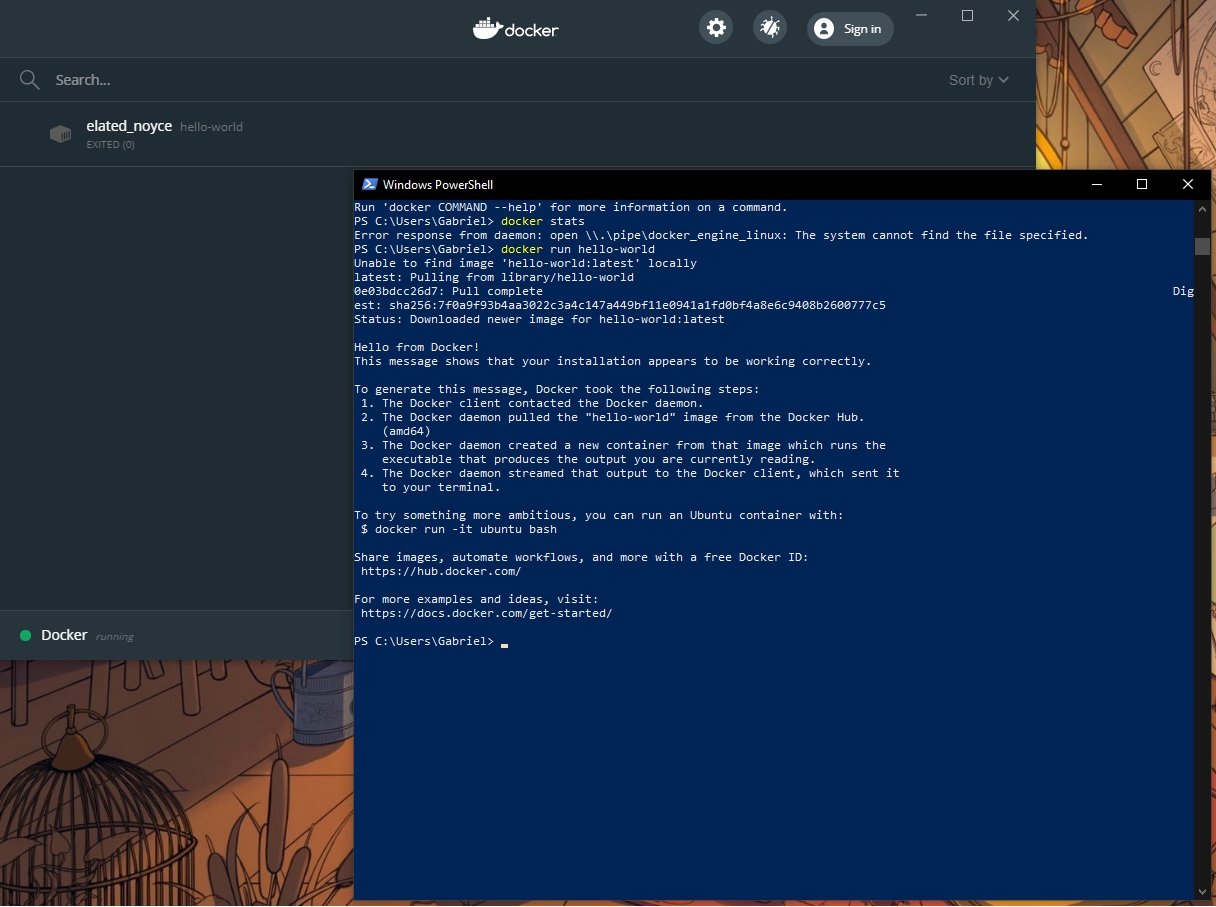Screen dimensions: 1216x907
Task: Click the green Docker running status dot
Action: 25,636
